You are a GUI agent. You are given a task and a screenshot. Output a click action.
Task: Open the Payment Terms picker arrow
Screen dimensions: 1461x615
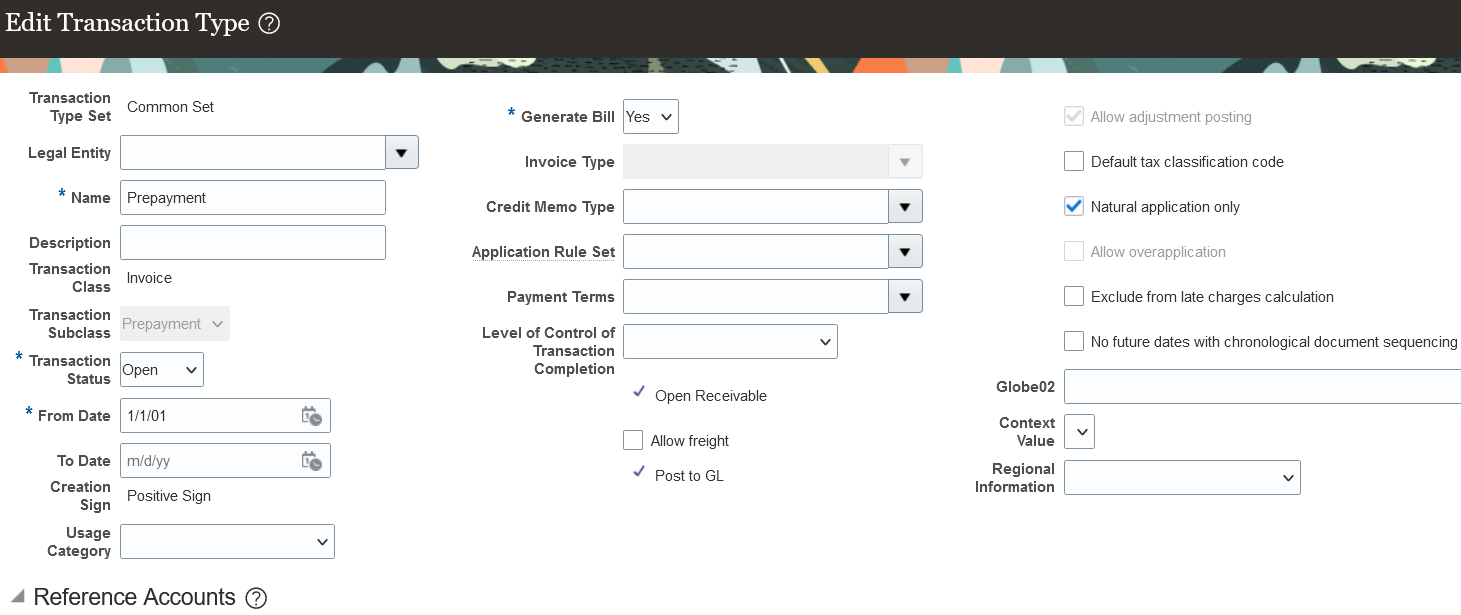click(905, 296)
